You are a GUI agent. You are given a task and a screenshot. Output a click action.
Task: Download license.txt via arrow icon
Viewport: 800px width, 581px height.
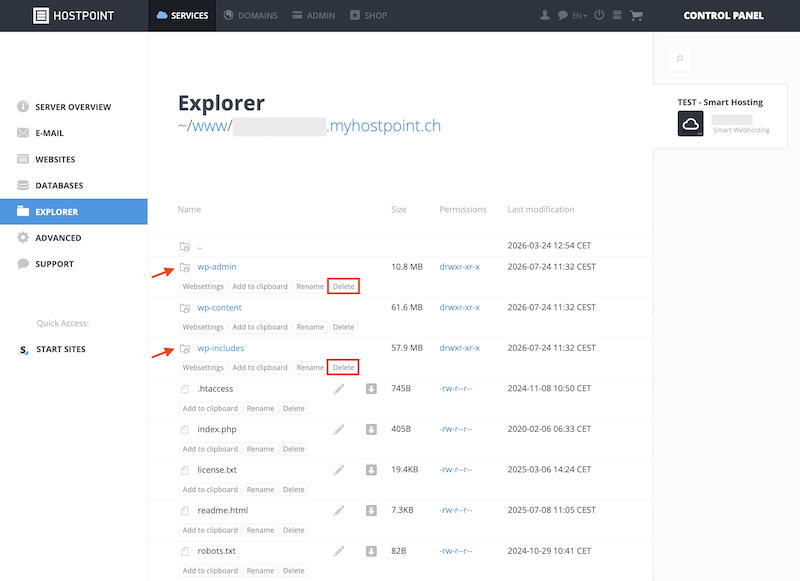[371, 470]
